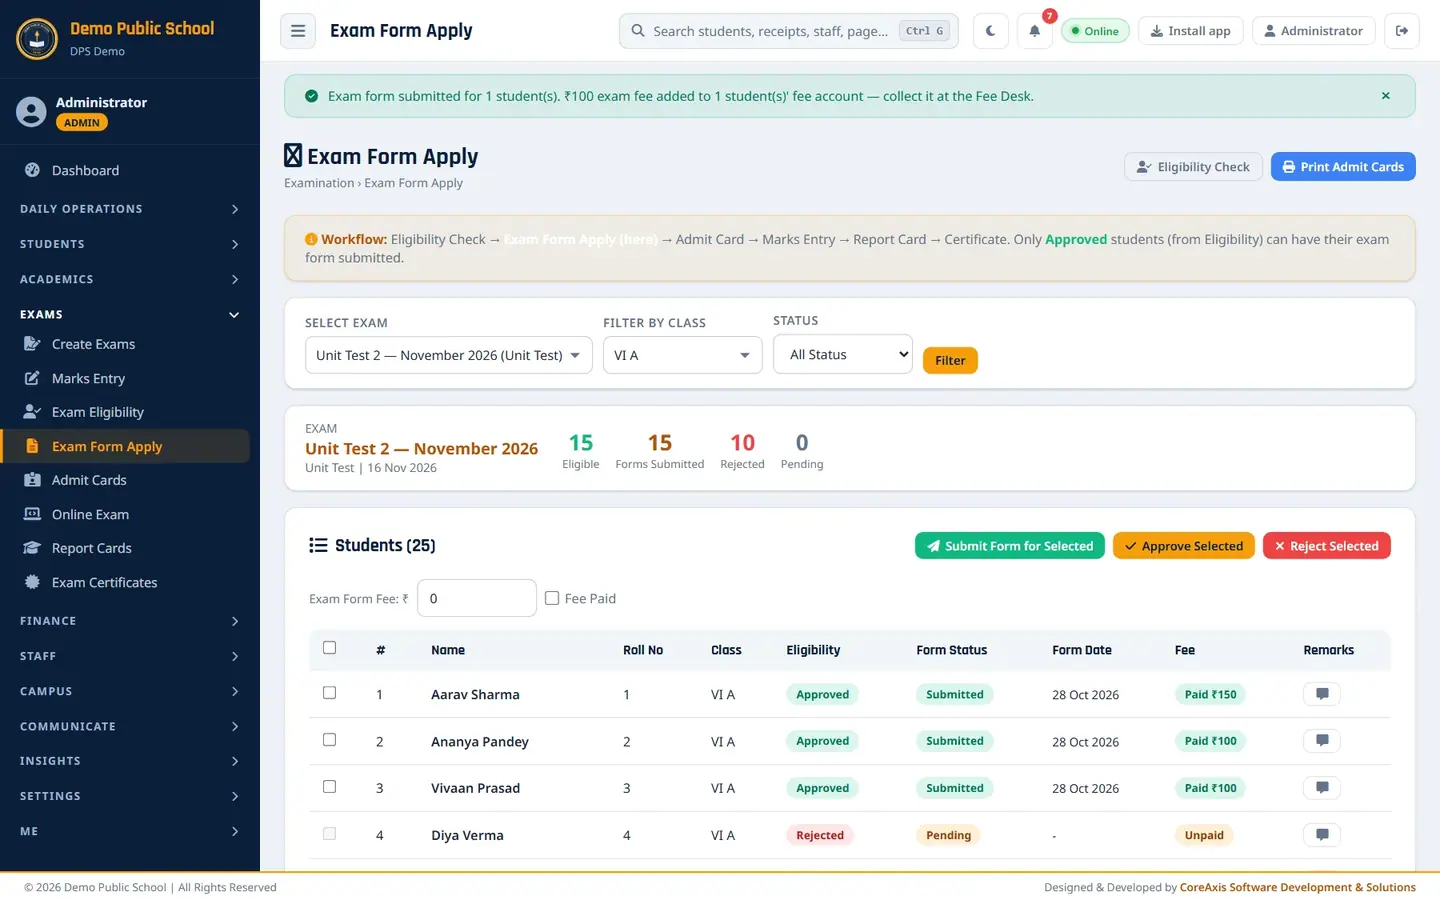Viewport: 1440px width, 900px height.
Task: Switch to dark mode moon icon
Action: [990, 31]
